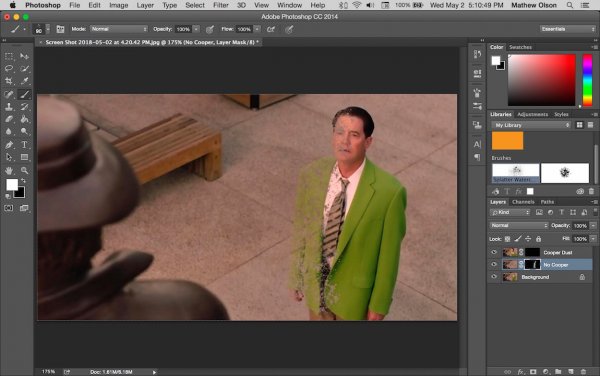The image size is (600, 376).
Task: Select the Splatter Waters brush thumbnail
Action: coord(515,173)
